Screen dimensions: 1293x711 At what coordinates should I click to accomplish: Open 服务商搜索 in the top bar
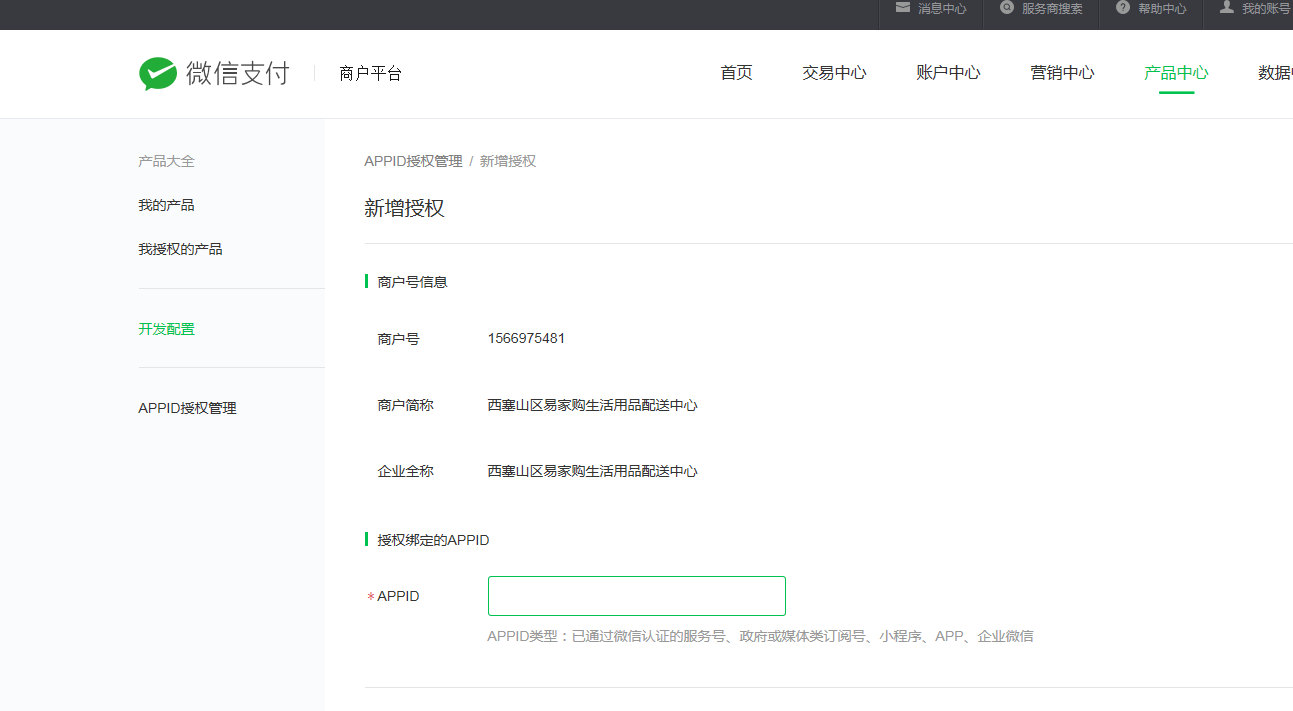click(1052, 8)
